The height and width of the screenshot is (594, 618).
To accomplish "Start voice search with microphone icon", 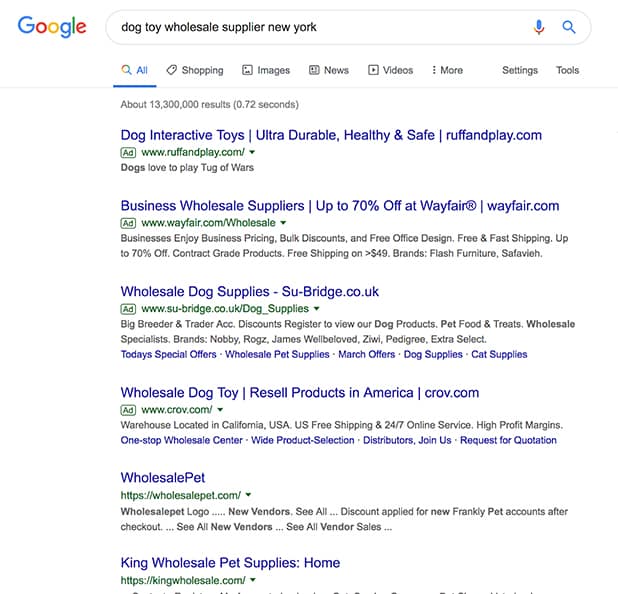I will point(539,27).
